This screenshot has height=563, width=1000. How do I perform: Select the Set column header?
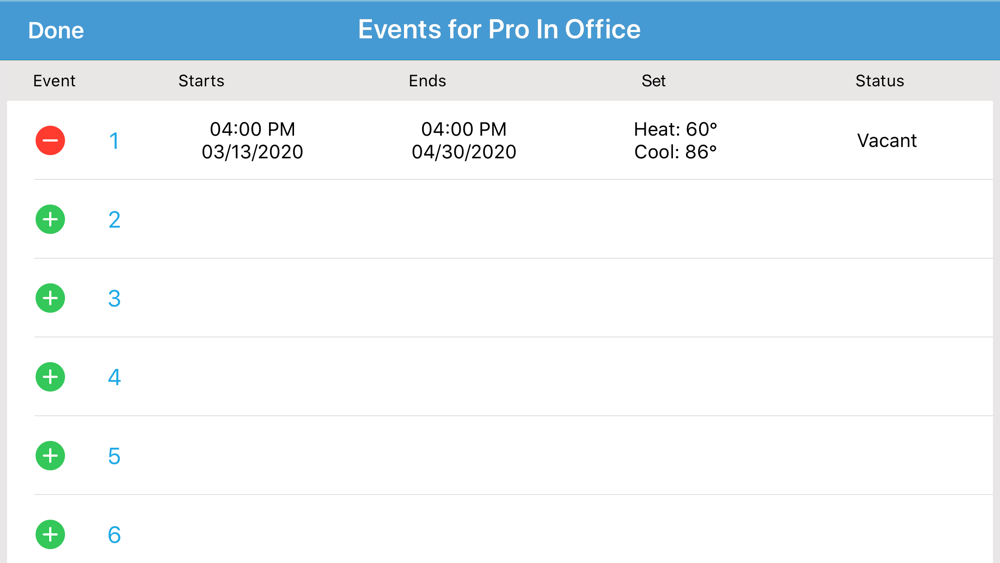(x=654, y=81)
